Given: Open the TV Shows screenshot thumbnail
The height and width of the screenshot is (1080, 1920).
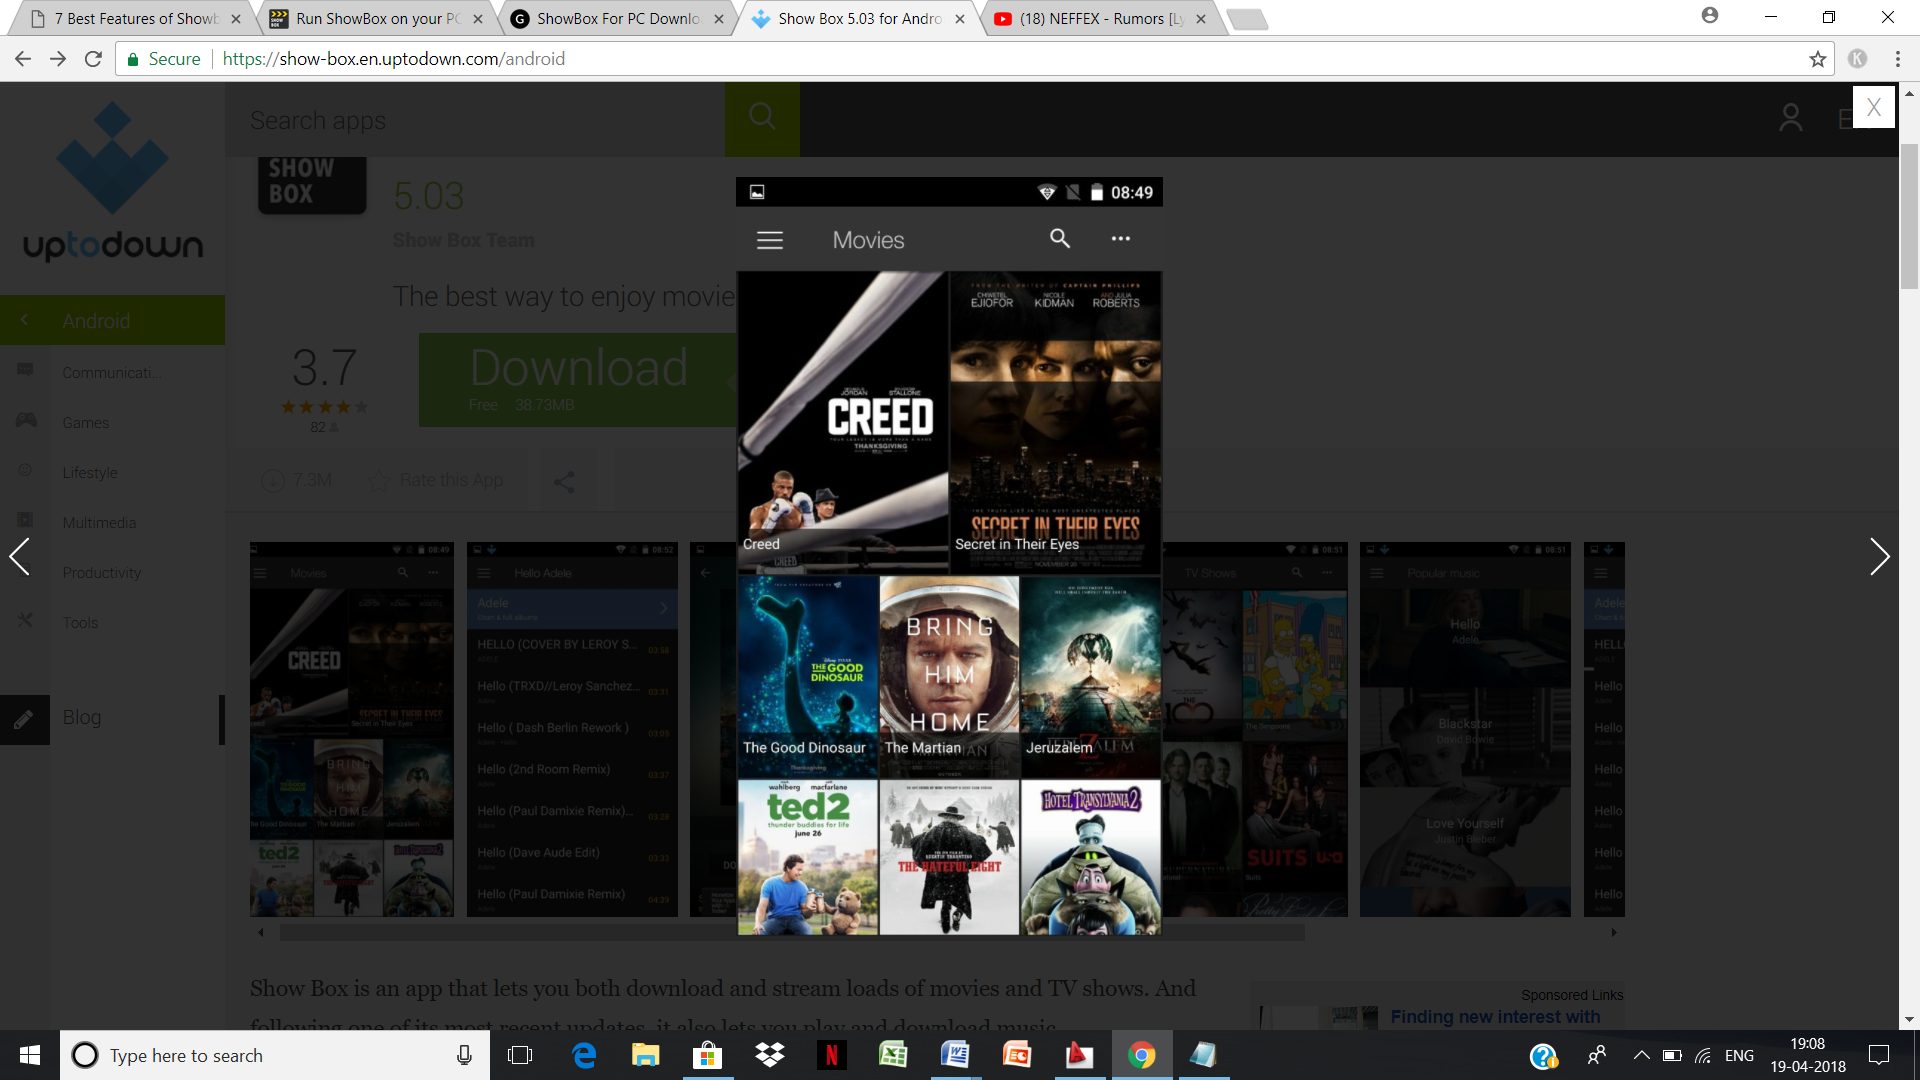Looking at the screenshot, I should [1255, 729].
